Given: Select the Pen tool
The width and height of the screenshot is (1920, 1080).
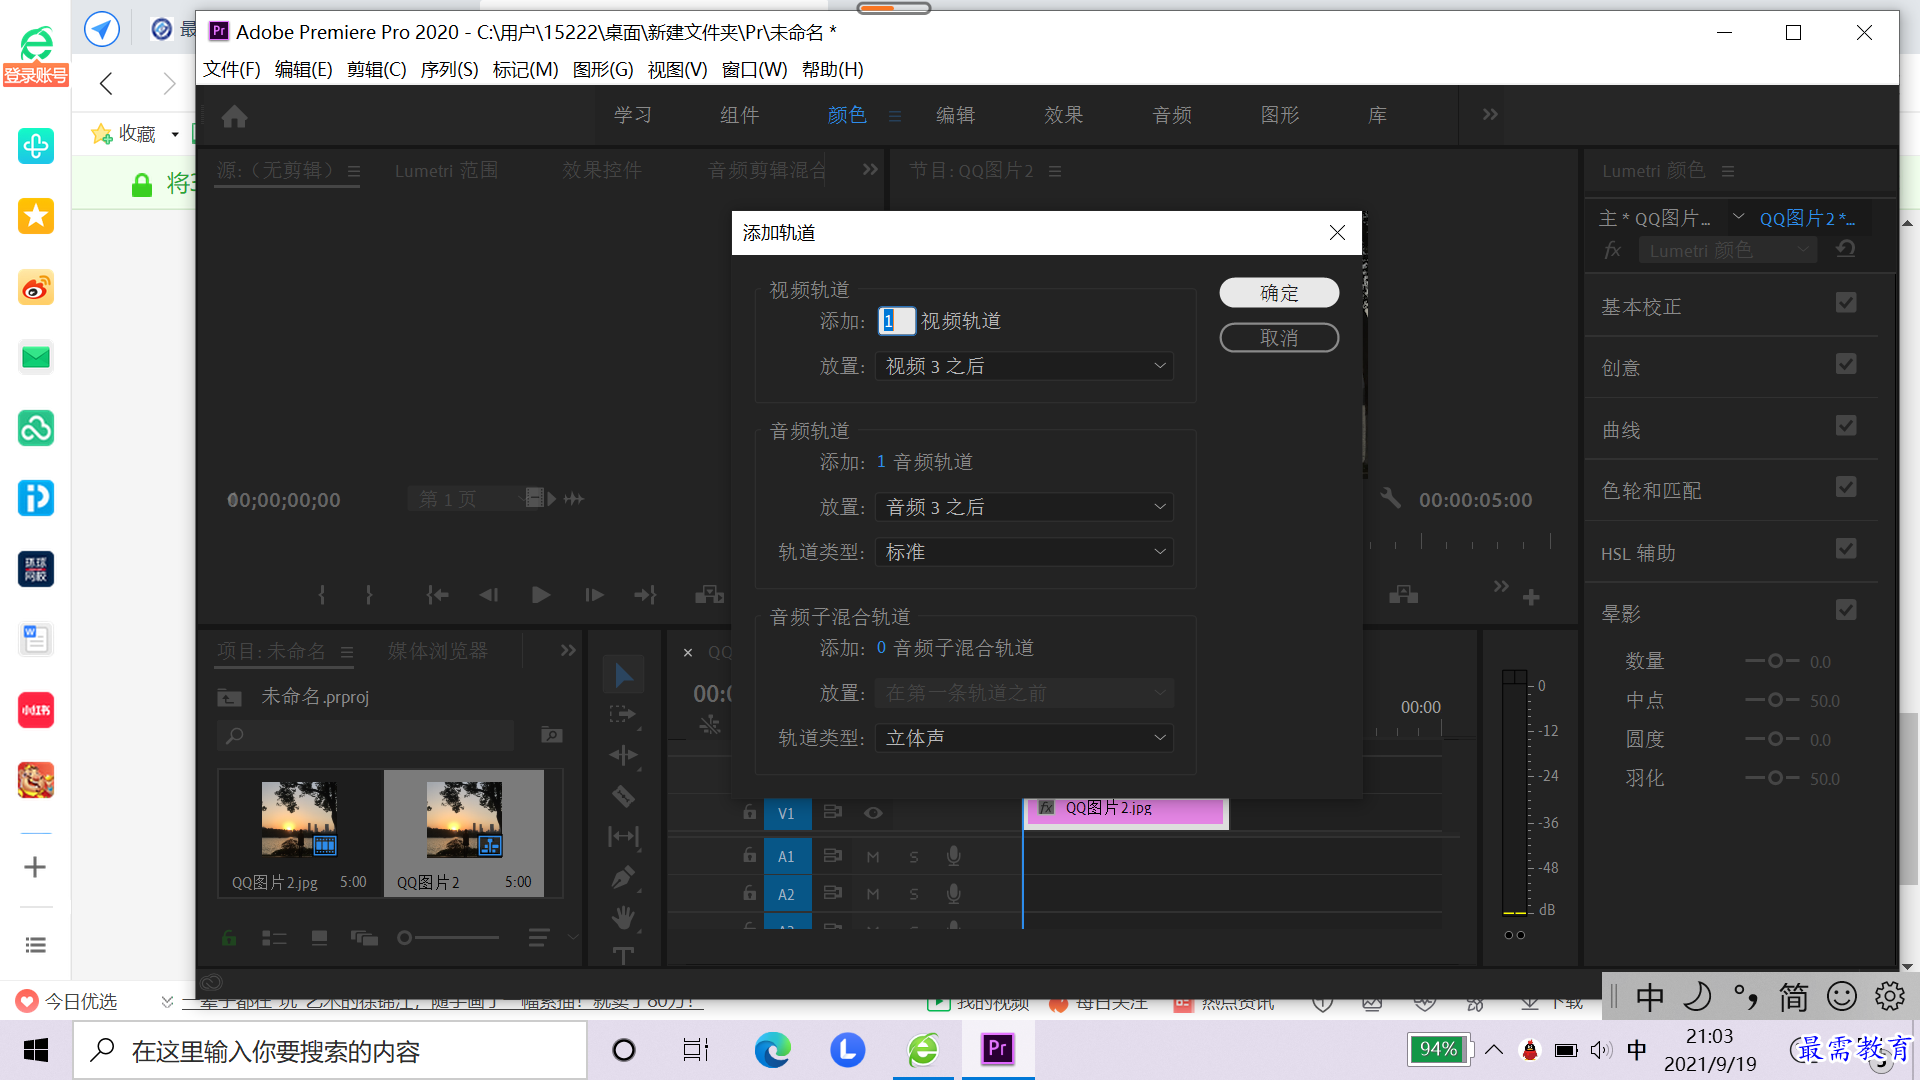Looking at the screenshot, I should (623, 877).
